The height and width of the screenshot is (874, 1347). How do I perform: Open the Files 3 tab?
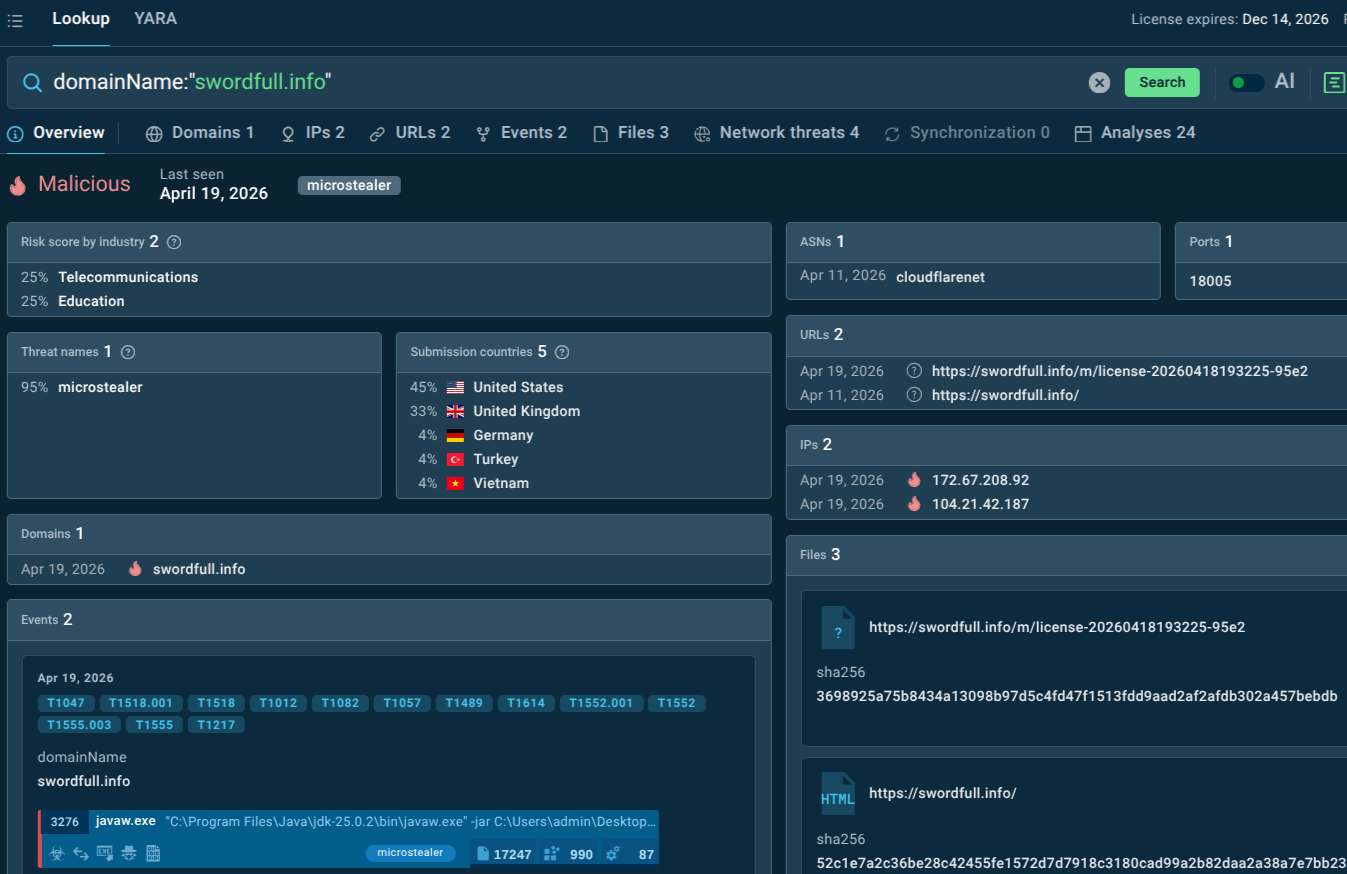coord(631,133)
